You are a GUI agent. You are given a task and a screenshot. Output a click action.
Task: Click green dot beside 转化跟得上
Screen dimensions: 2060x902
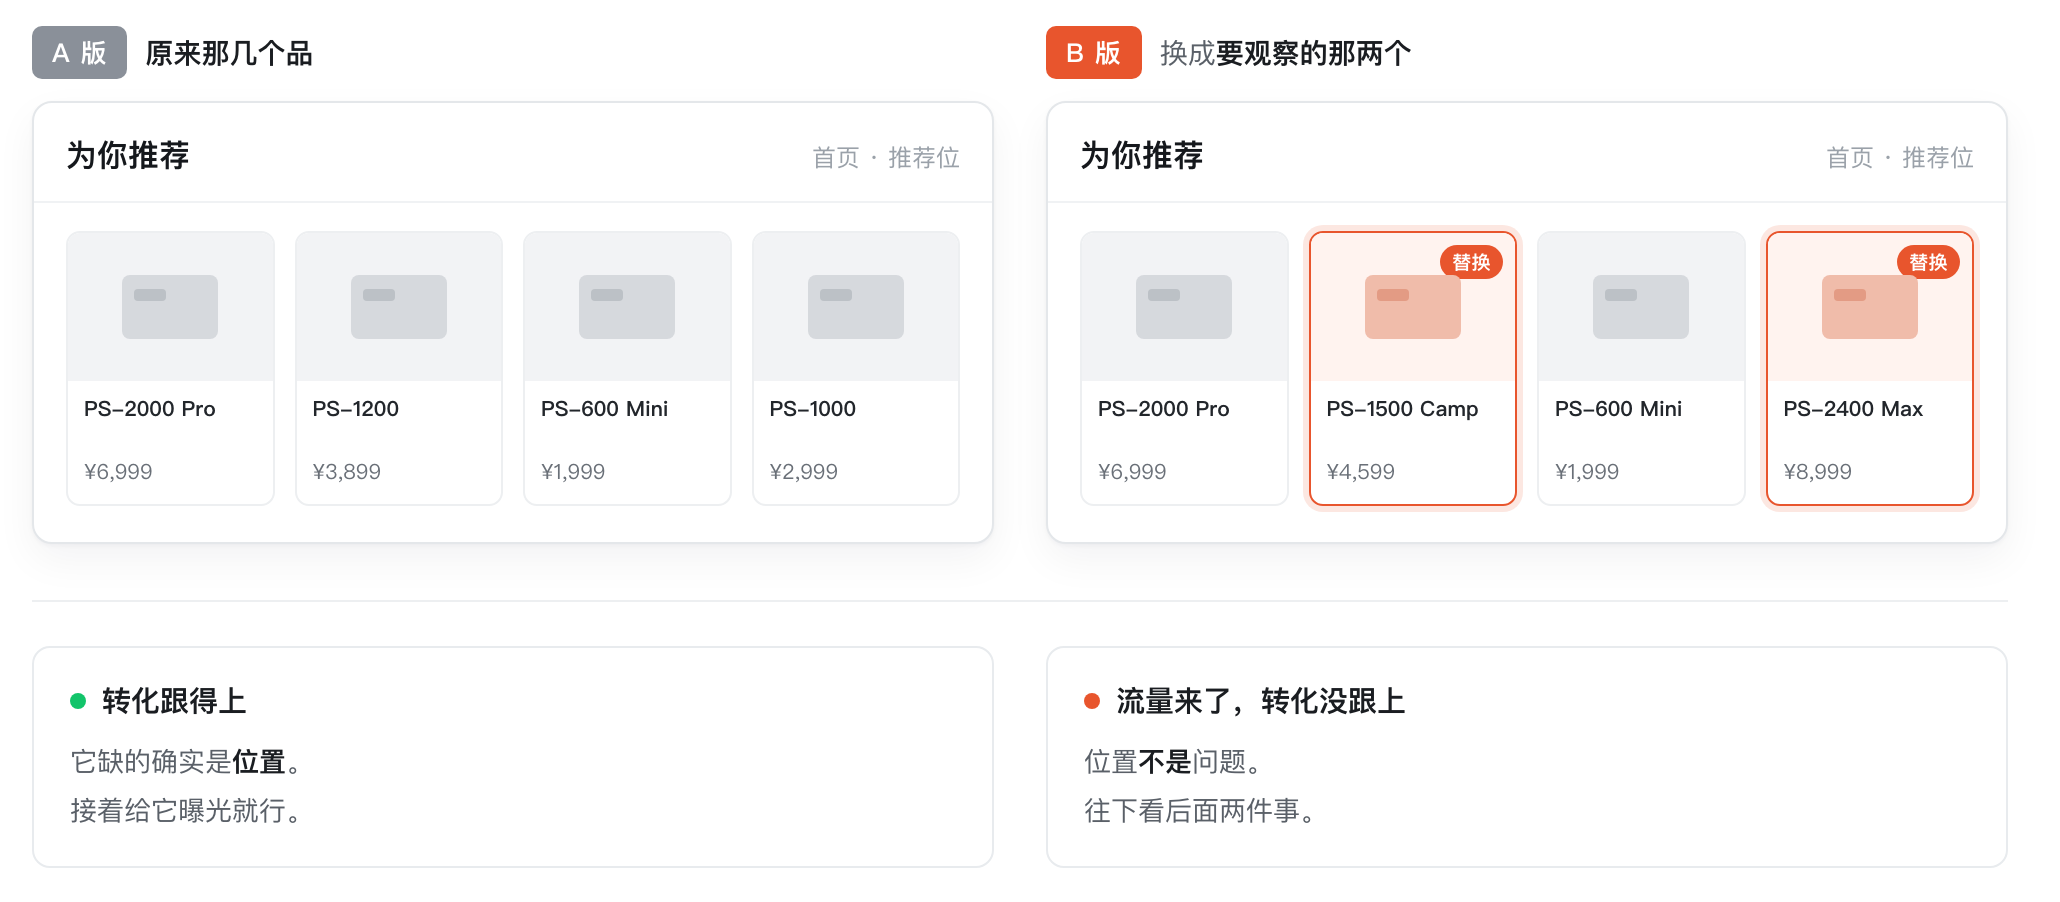click(x=78, y=701)
